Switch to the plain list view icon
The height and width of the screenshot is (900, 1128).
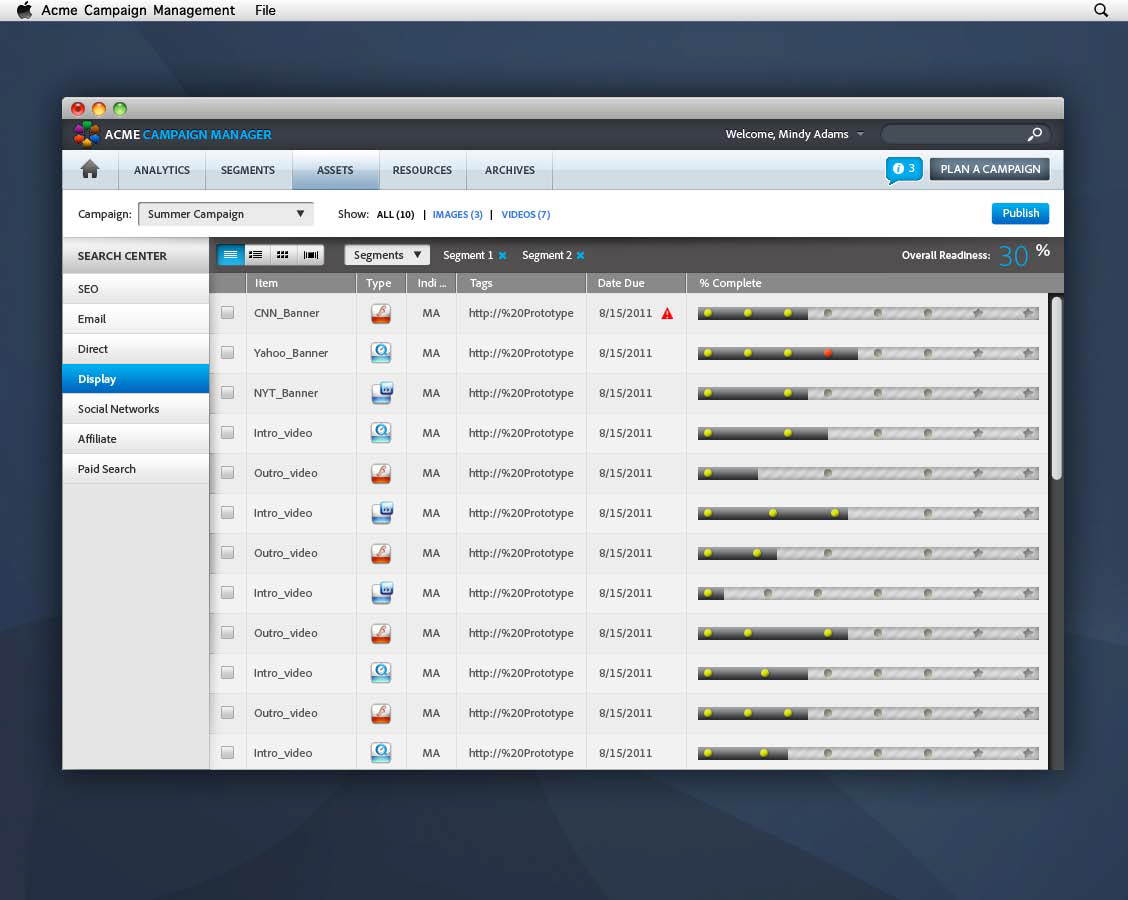tap(230, 255)
